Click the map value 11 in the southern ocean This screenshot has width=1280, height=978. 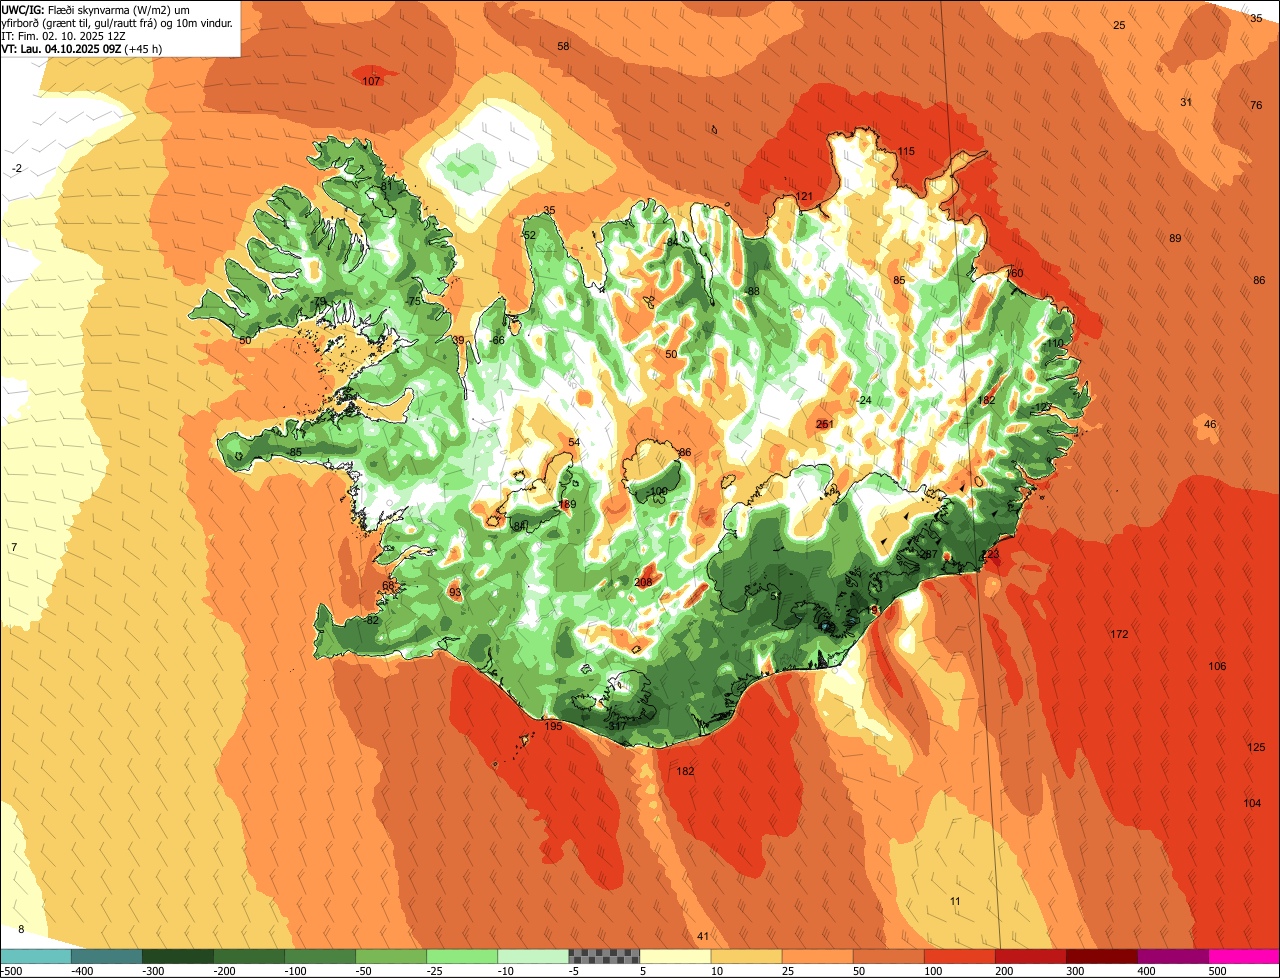tap(955, 901)
